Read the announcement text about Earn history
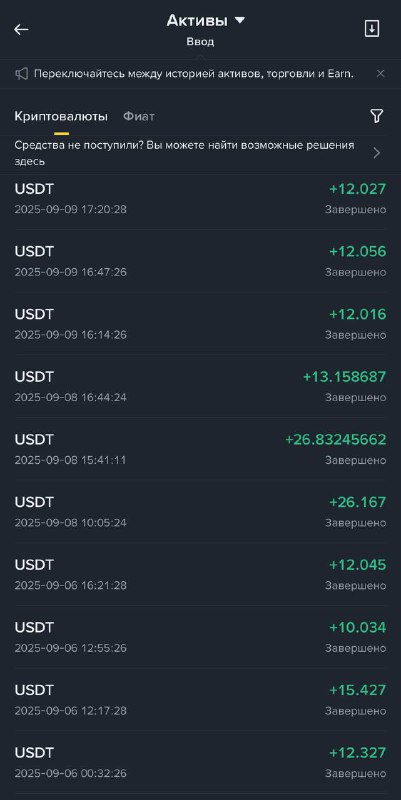This screenshot has height=800, width=401. click(x=194, y=74)
